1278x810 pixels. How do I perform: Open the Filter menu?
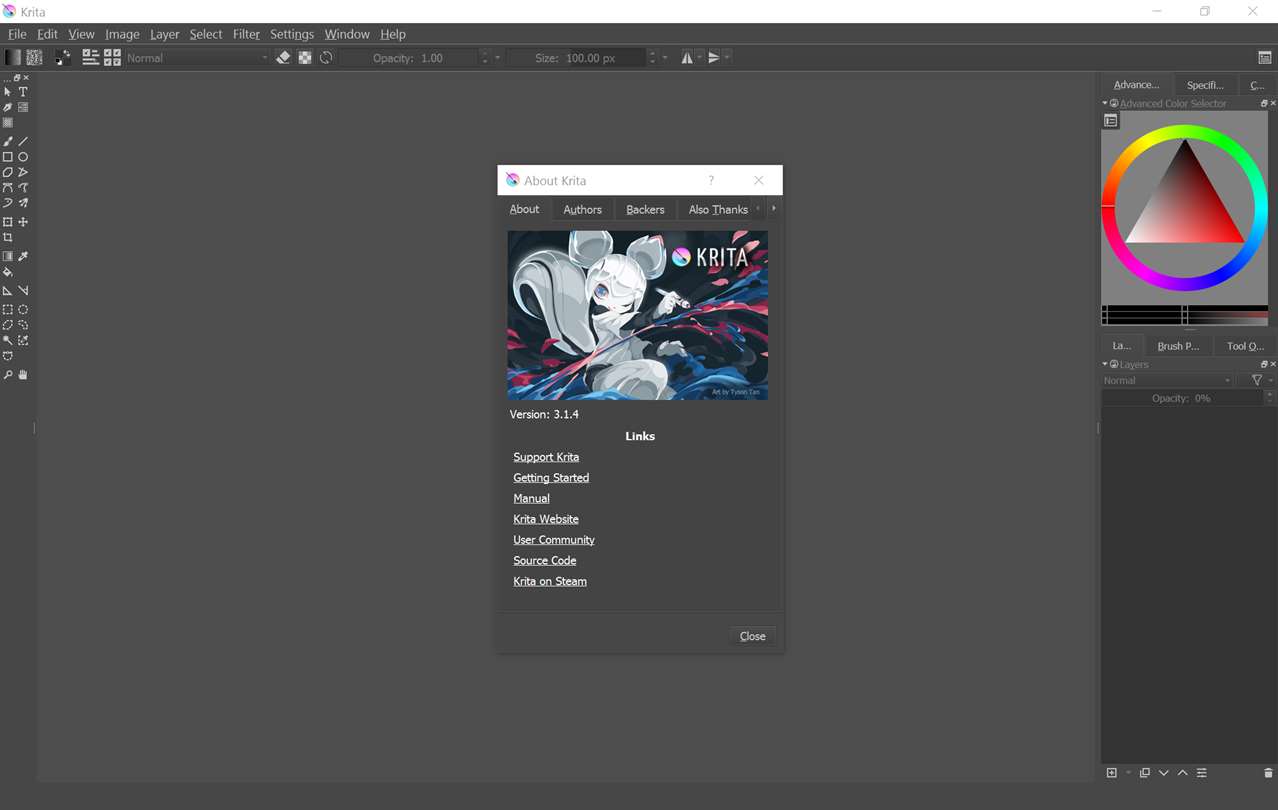click(x=246, y=34)
